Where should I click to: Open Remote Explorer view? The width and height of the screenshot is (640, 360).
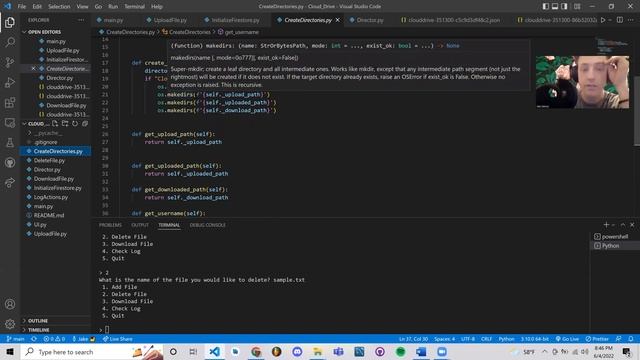(10, 122)
